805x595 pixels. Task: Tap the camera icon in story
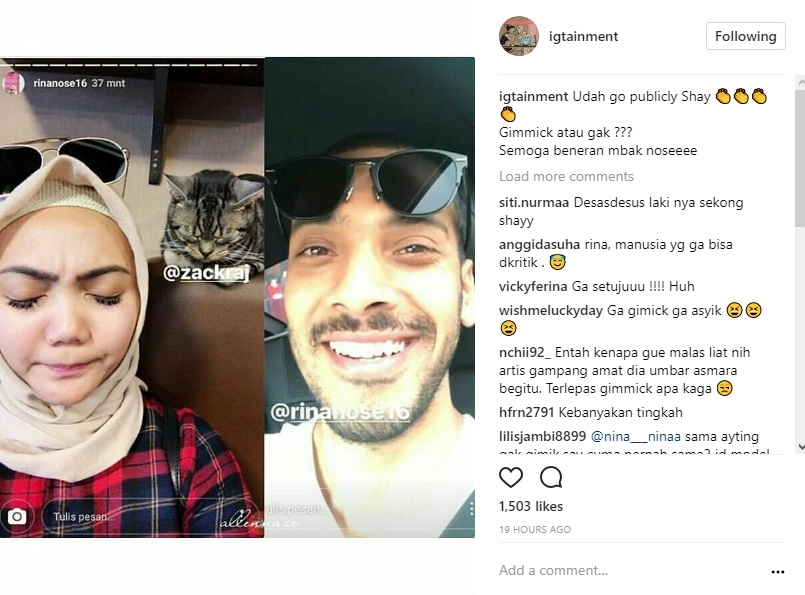17,516
